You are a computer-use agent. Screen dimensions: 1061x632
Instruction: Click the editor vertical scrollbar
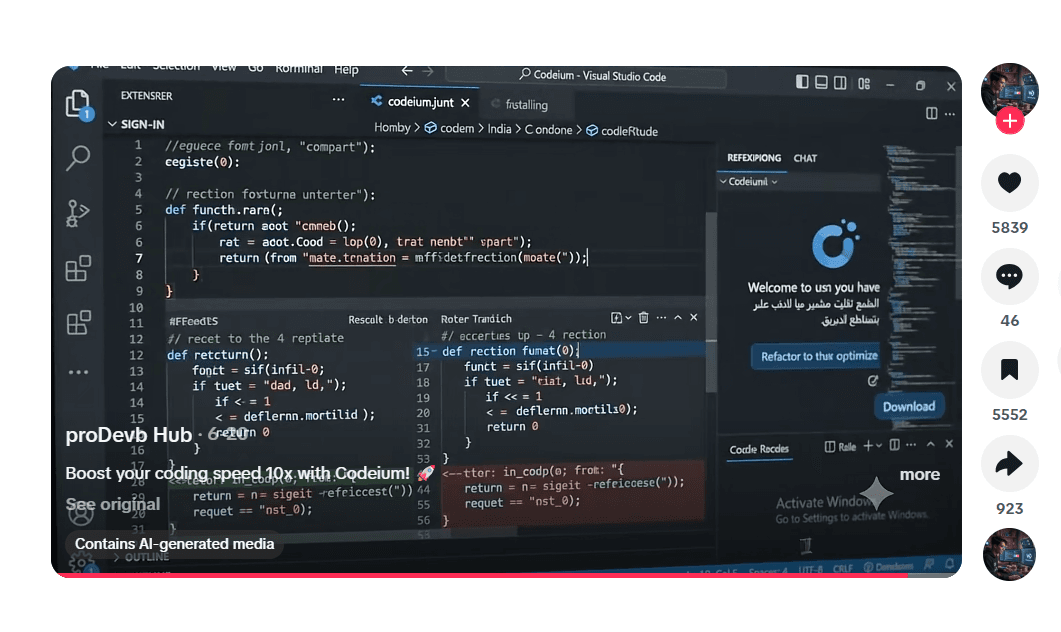coord(710,301)
